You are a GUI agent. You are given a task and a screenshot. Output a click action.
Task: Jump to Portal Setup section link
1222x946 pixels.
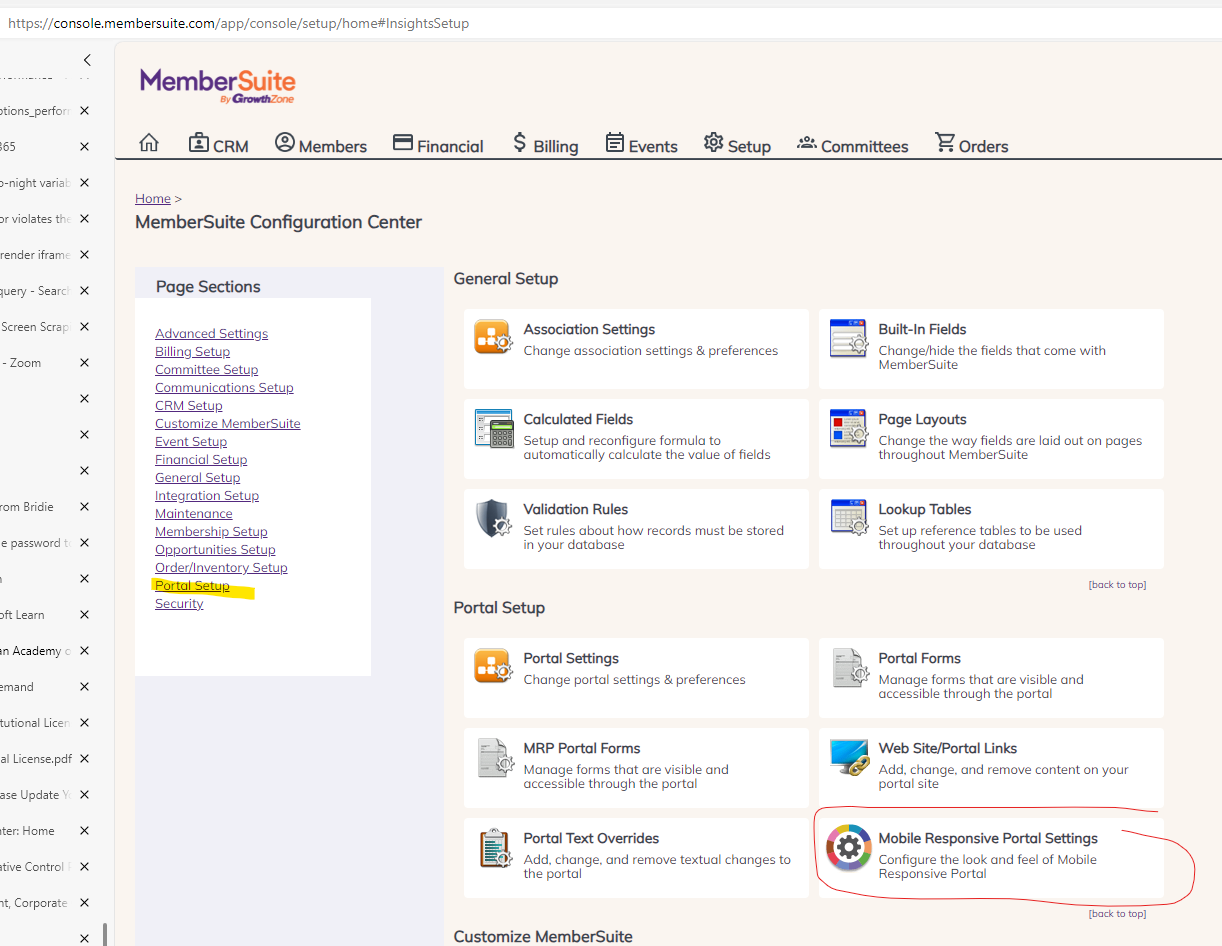pyautogui.click(x=192, y=585)
